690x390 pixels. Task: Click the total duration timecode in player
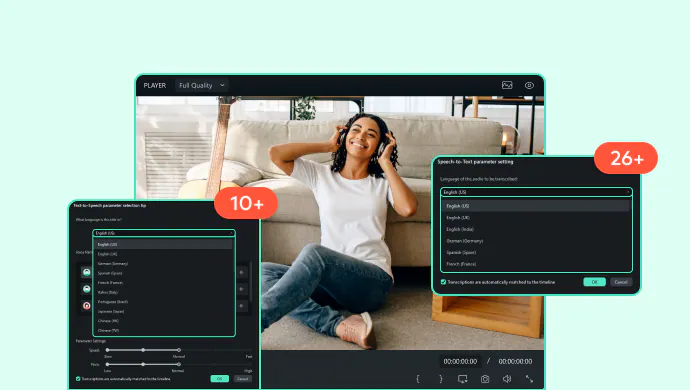[x=515, y=361]
